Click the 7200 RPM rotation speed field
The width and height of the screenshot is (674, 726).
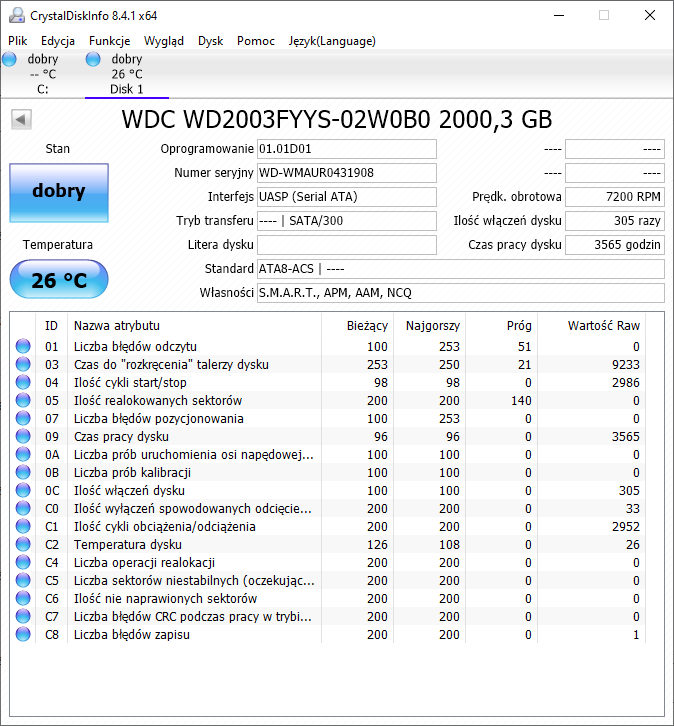point(615,197)
